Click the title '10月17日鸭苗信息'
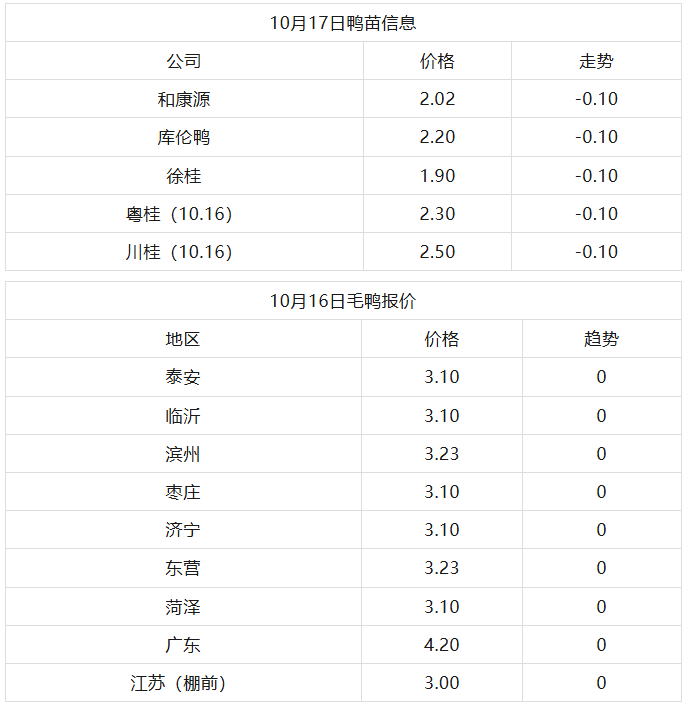 coord(343,23)
